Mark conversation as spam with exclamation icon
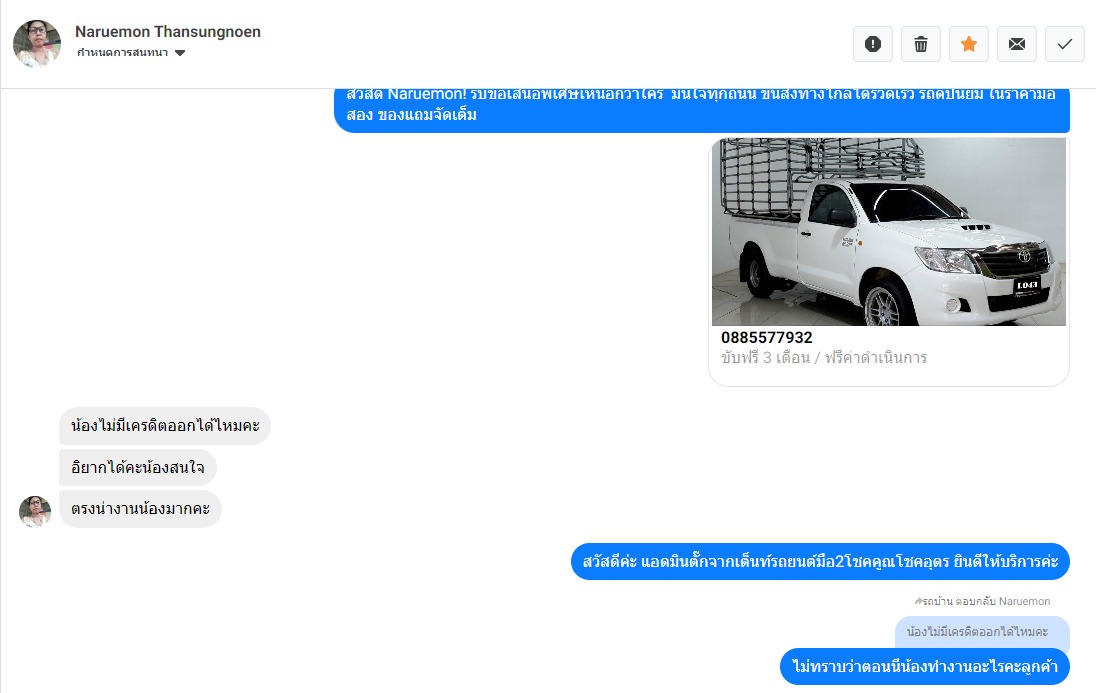Screen dimensions: 1096x693 coord(873,44)
